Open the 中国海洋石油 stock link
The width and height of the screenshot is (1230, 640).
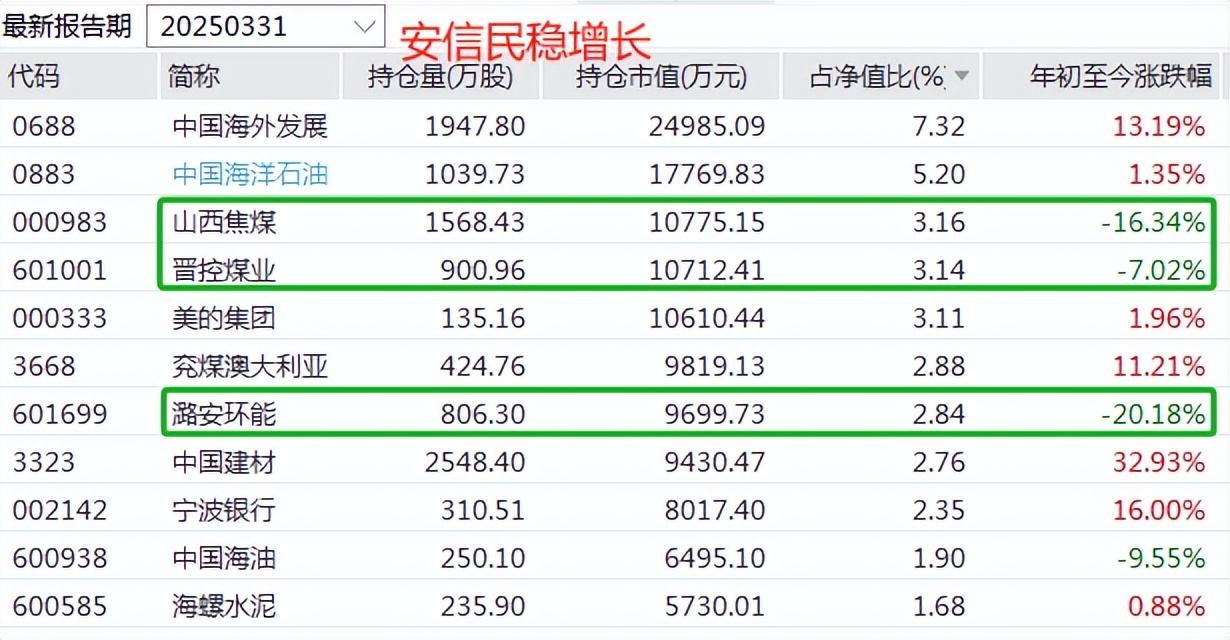point(250,174)
